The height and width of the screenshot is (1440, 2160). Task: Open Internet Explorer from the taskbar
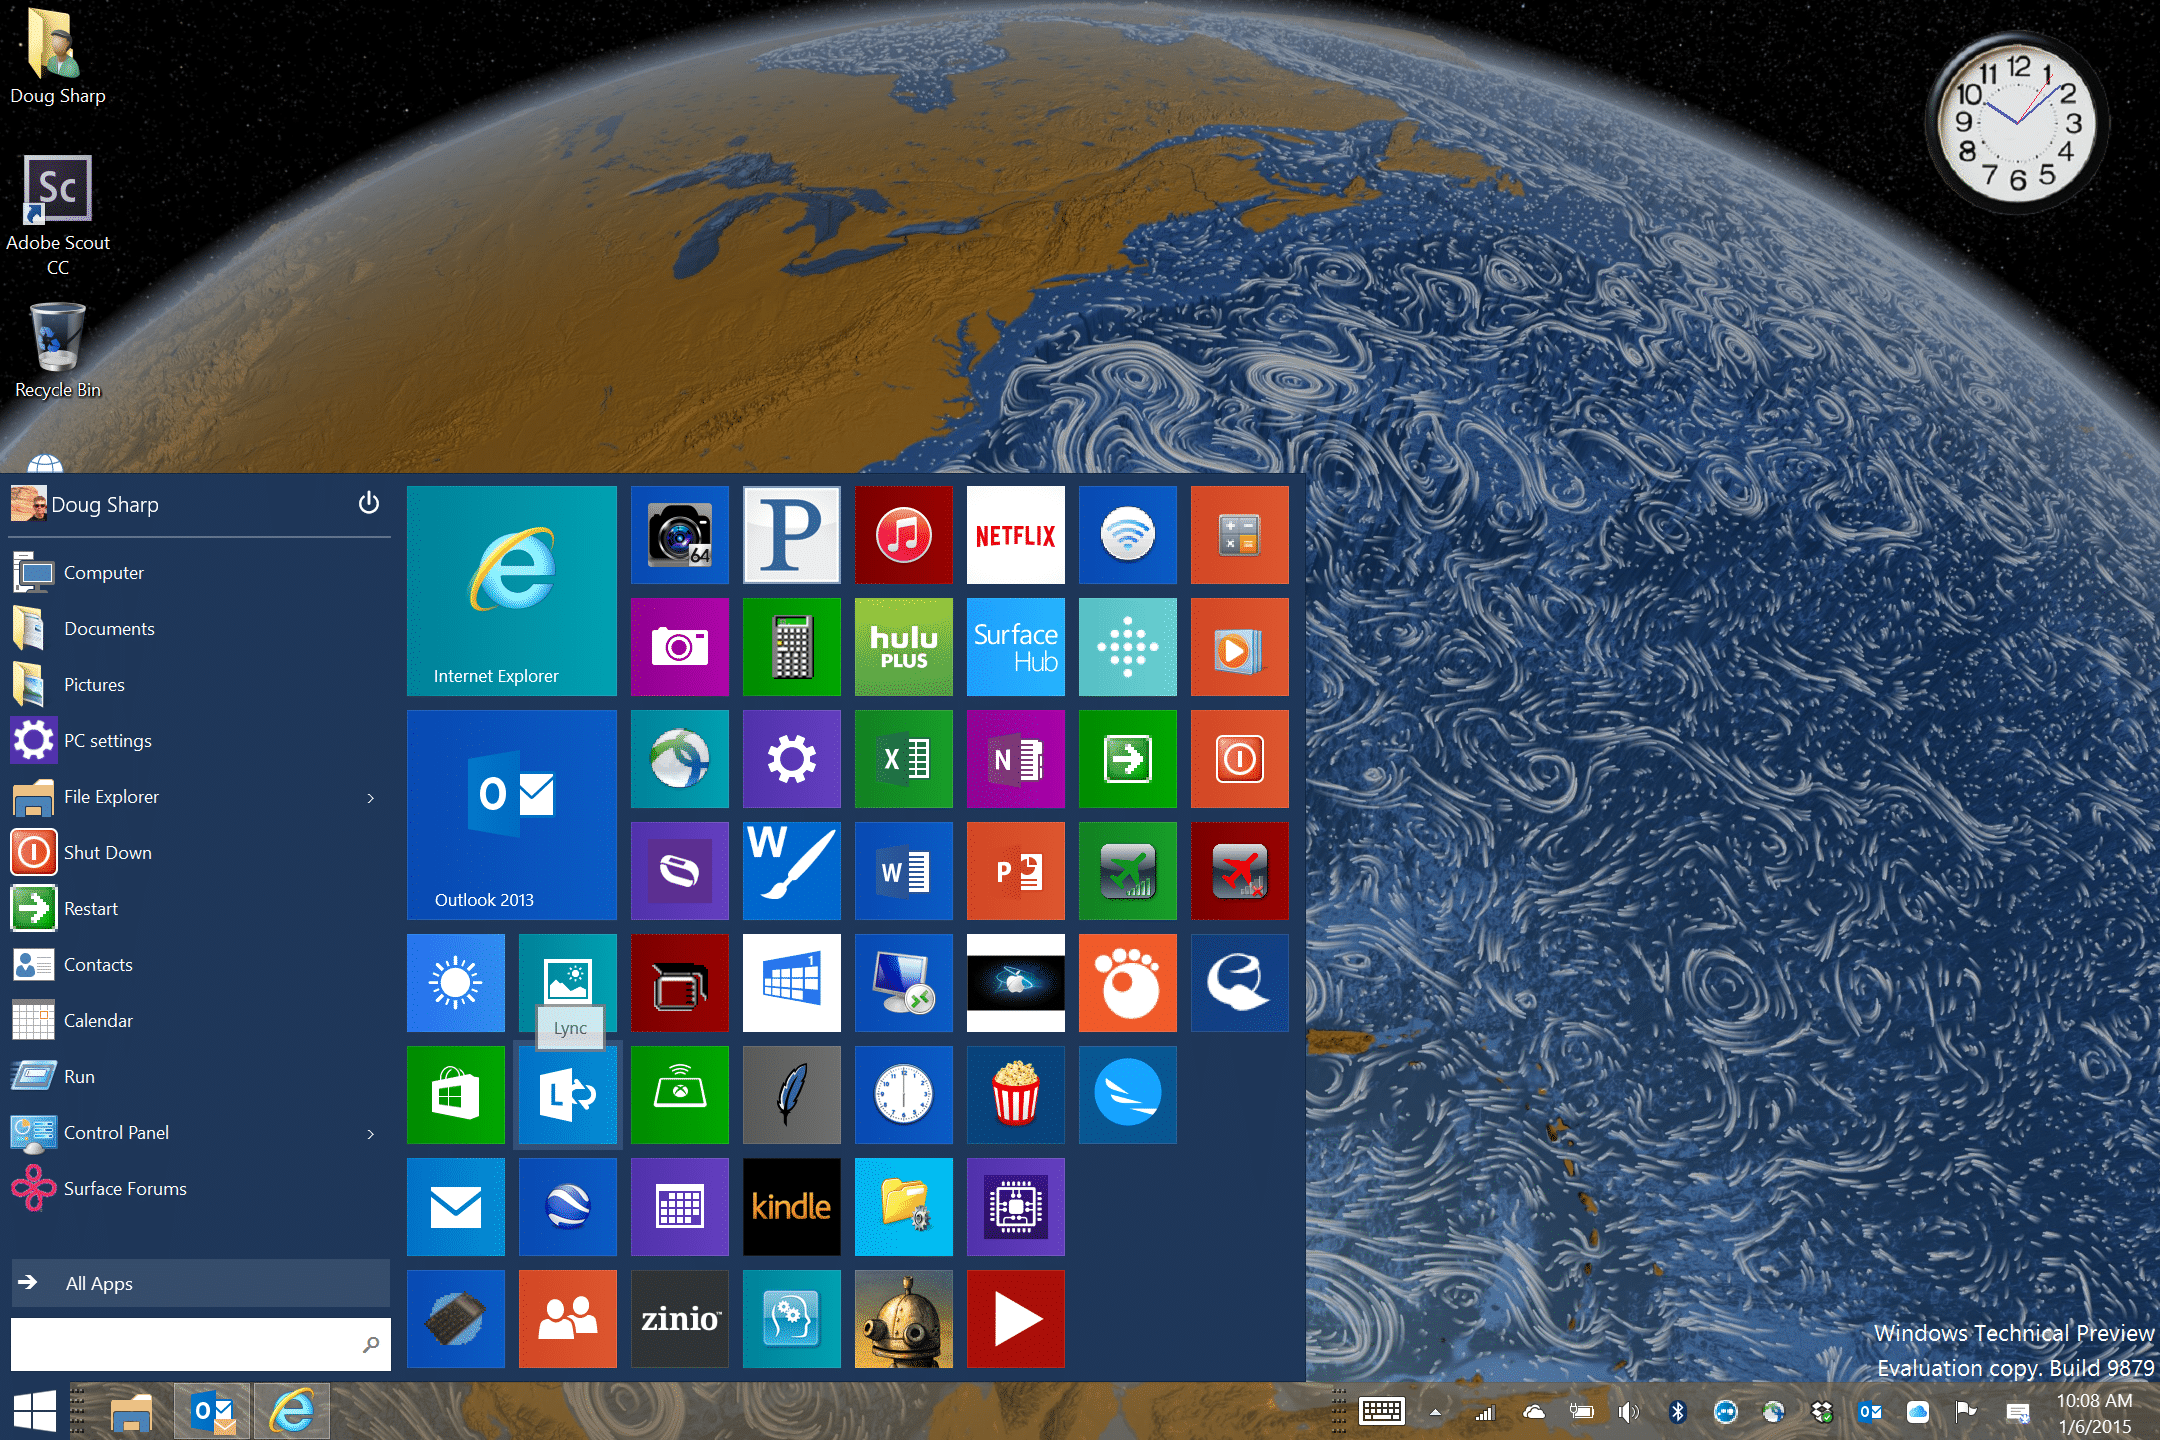pyautogui.click(x=291, y=1412)
